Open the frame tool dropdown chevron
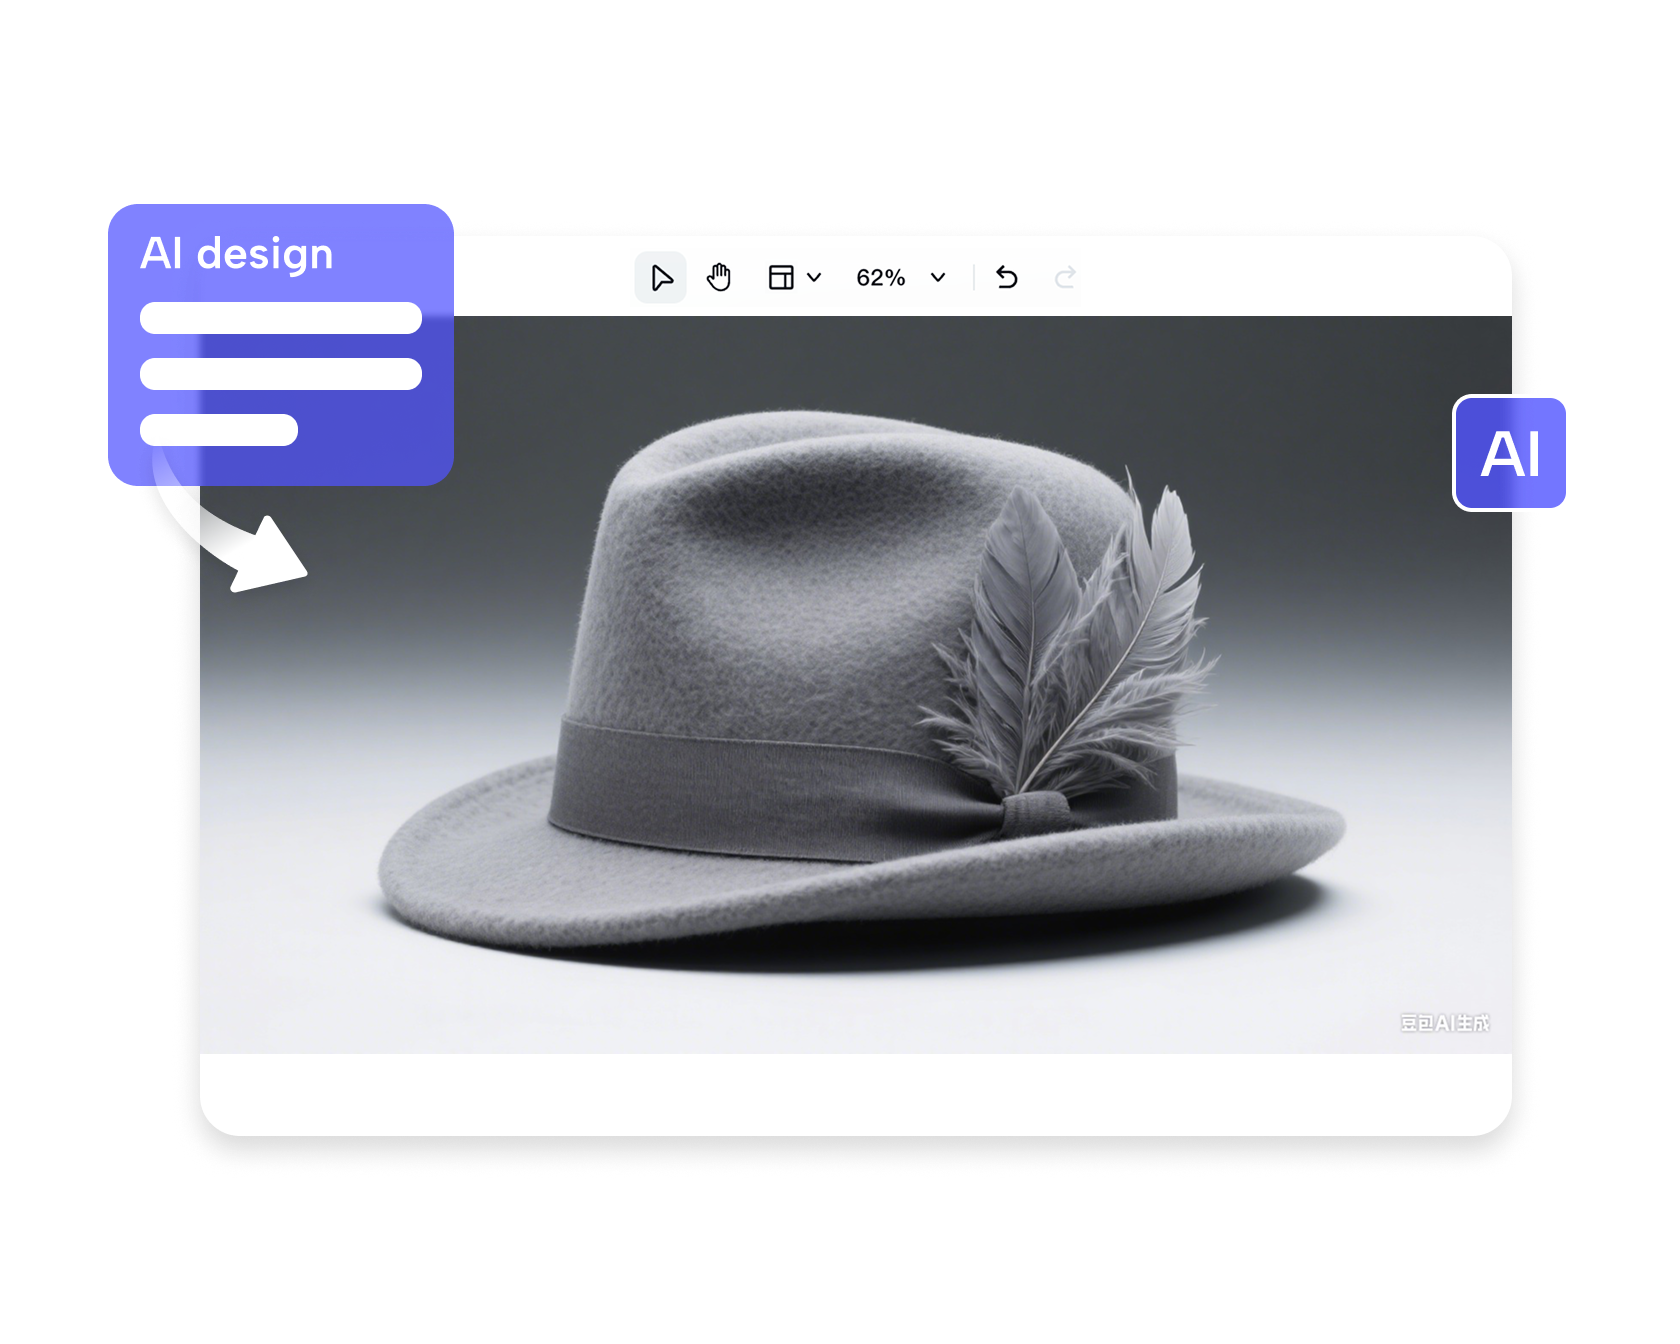The width and height of the screenshot is (1680, 1344). (x=812, y=278)
